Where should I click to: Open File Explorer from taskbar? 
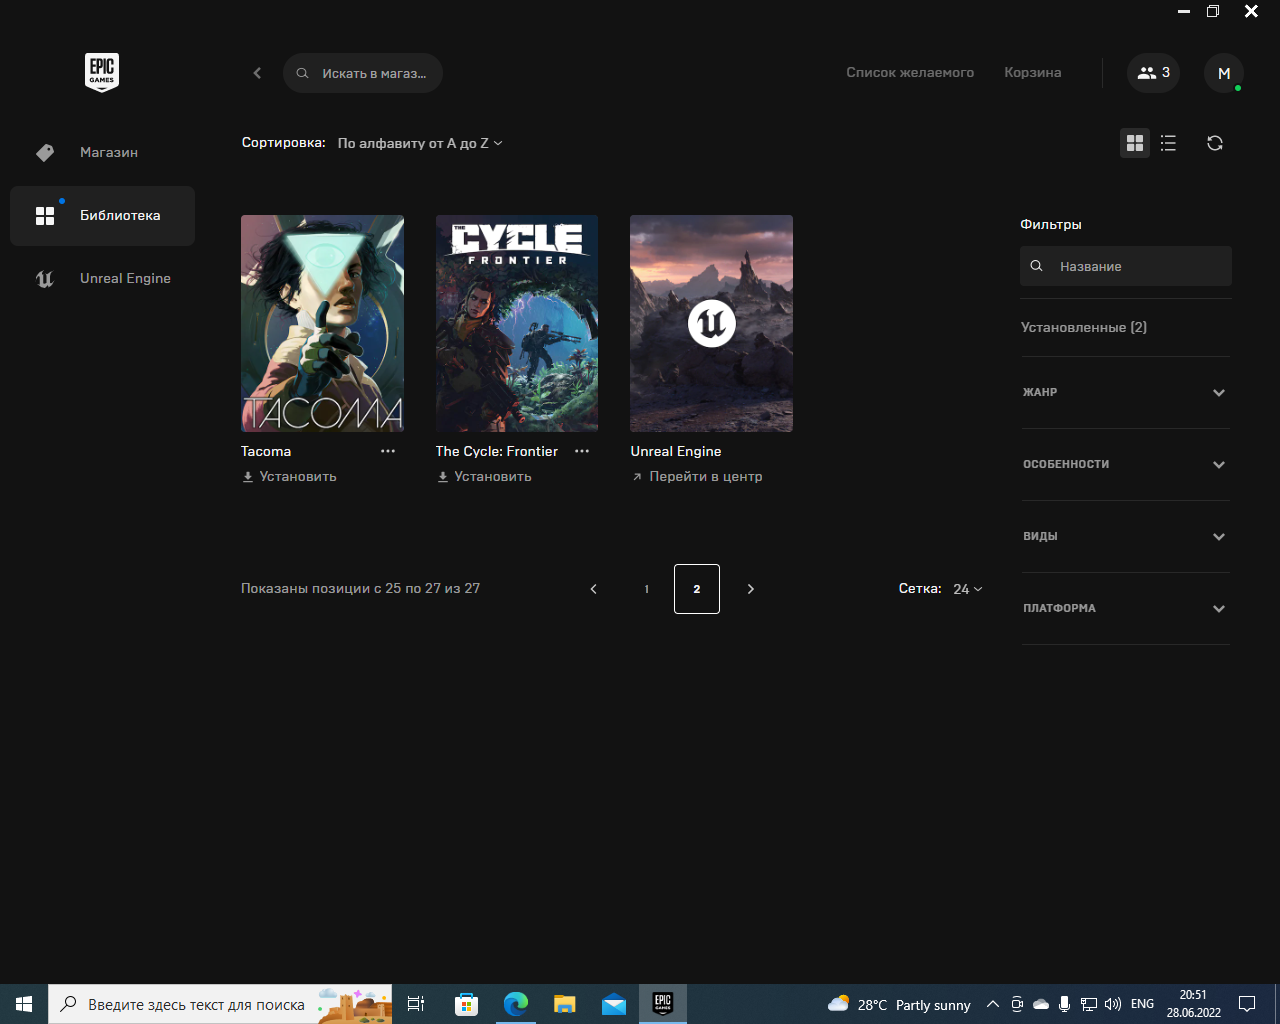tap(565, 1004)
